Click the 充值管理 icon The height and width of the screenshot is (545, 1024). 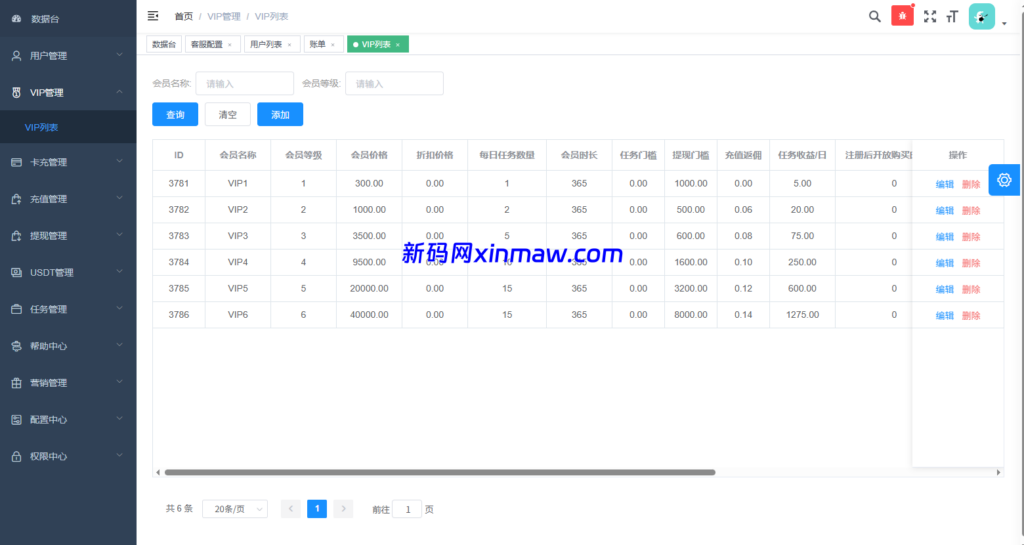tap(16, 199)
